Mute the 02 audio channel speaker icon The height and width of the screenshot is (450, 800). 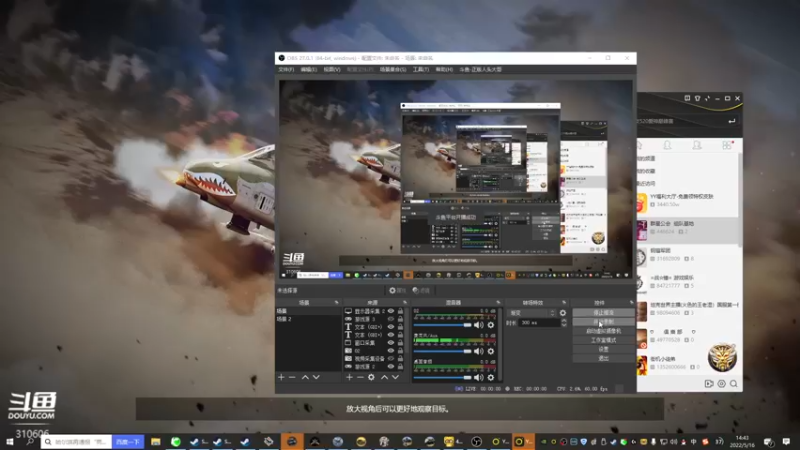(478, 324)
